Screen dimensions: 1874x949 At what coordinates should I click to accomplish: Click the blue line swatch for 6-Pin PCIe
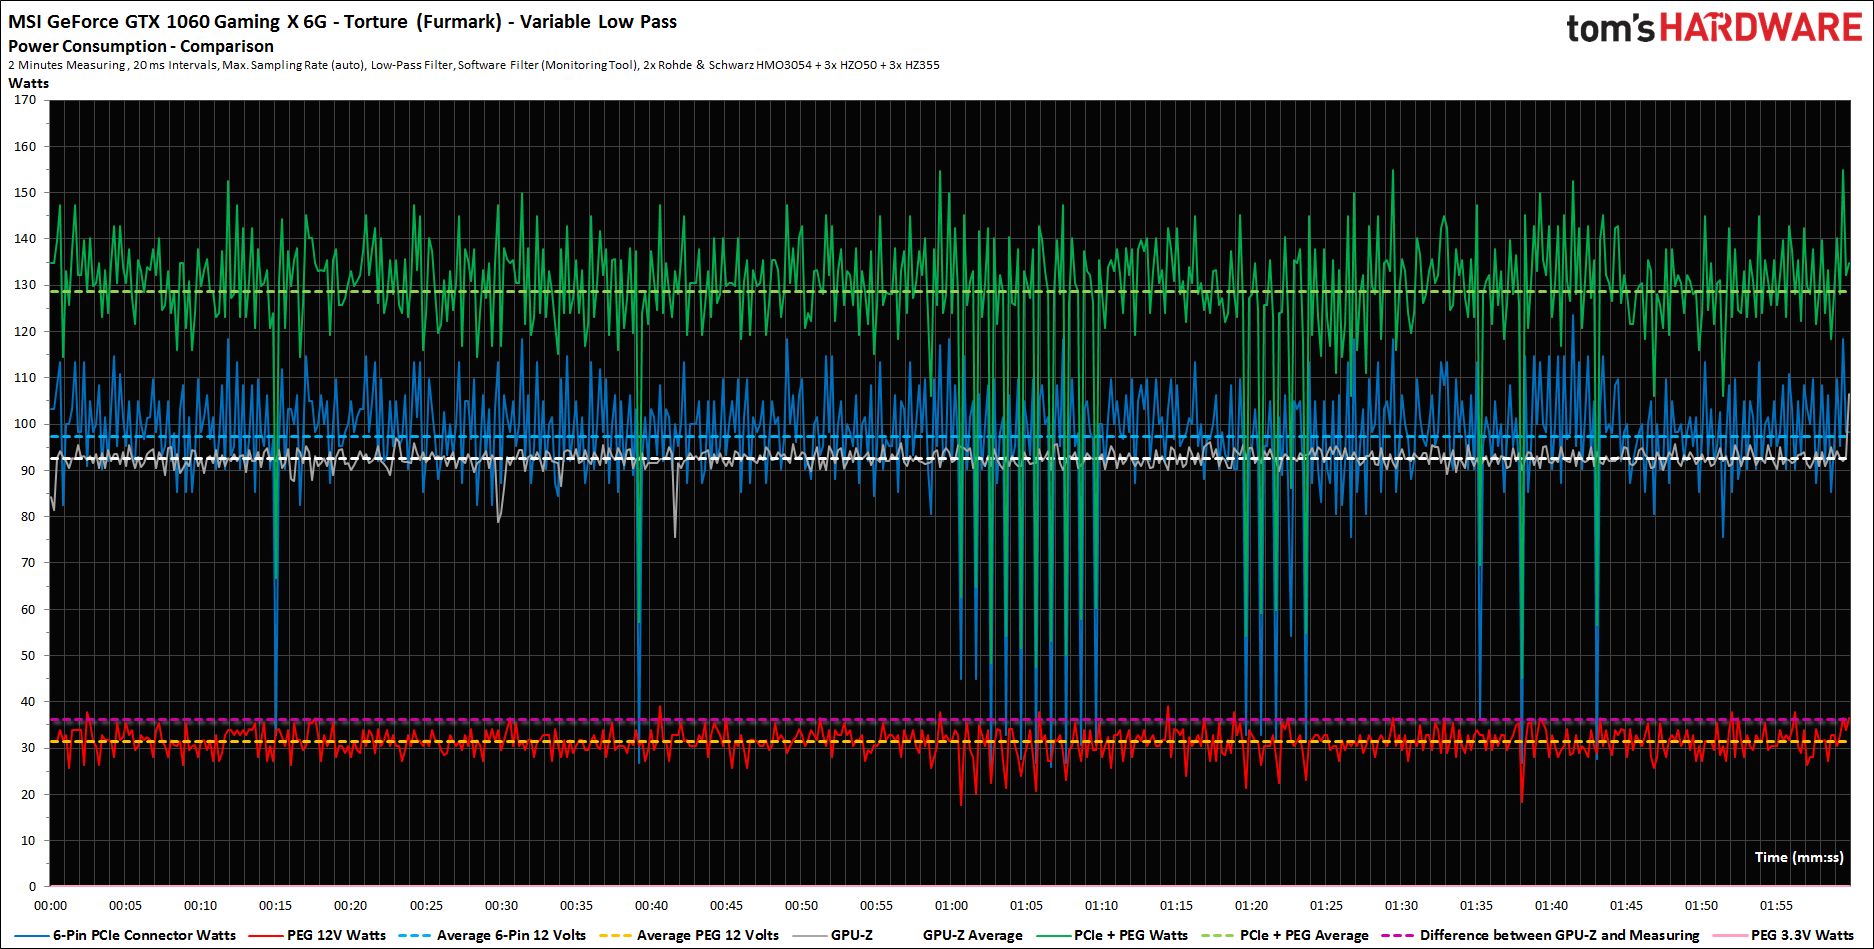click(x=32, y=936)
